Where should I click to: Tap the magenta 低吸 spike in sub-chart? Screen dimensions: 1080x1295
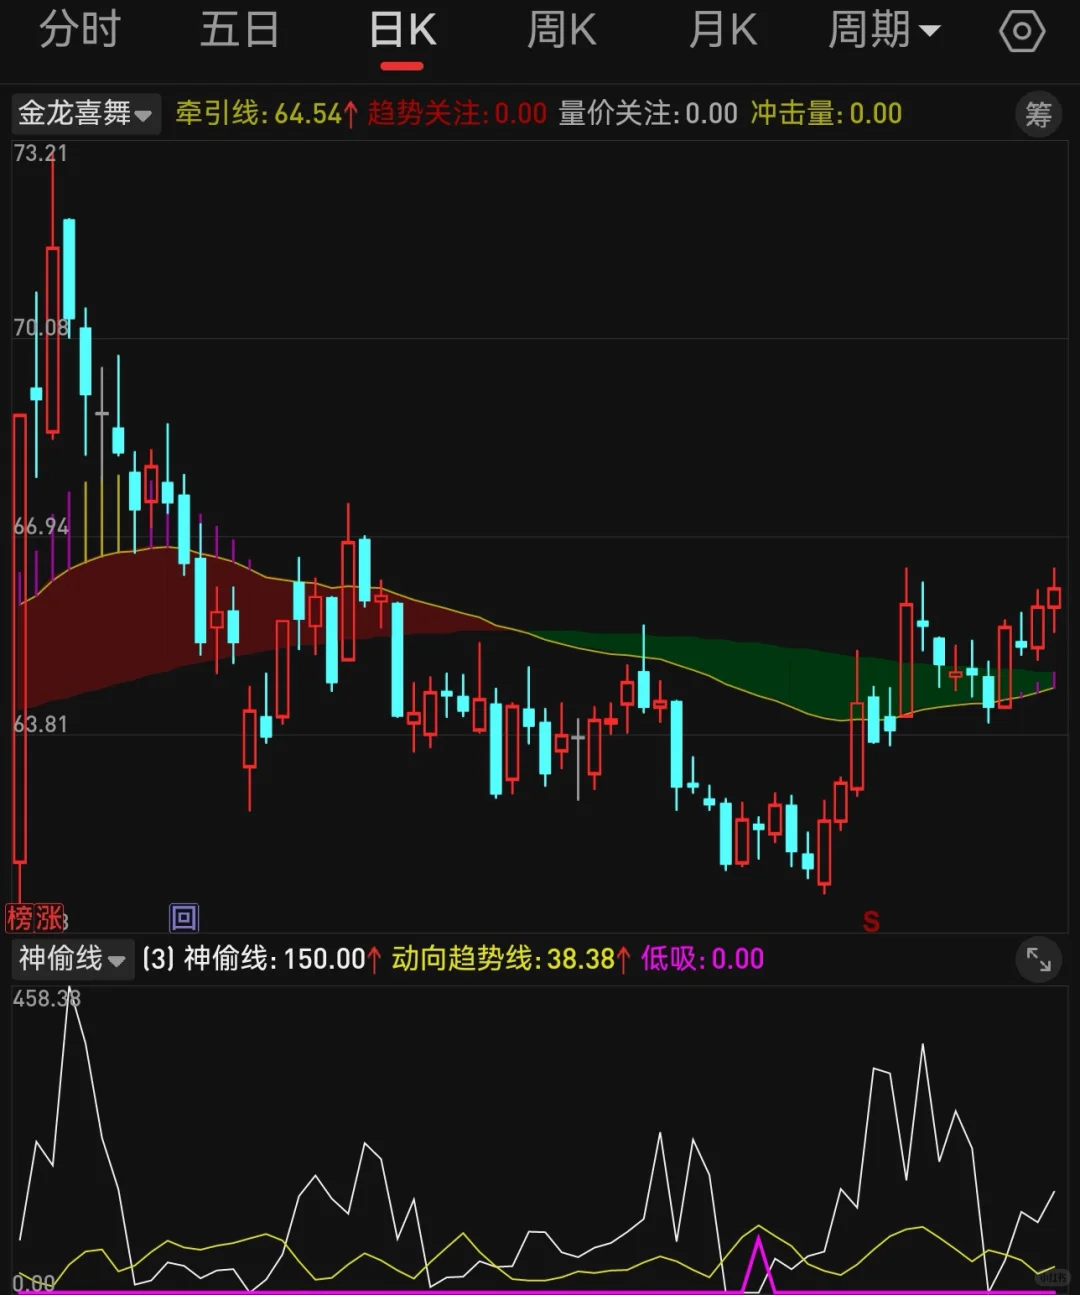(758, 1264)
